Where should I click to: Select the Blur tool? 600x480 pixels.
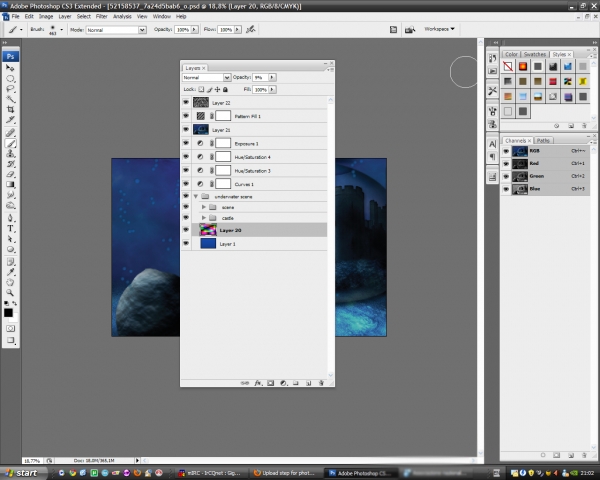click(10, 195)
